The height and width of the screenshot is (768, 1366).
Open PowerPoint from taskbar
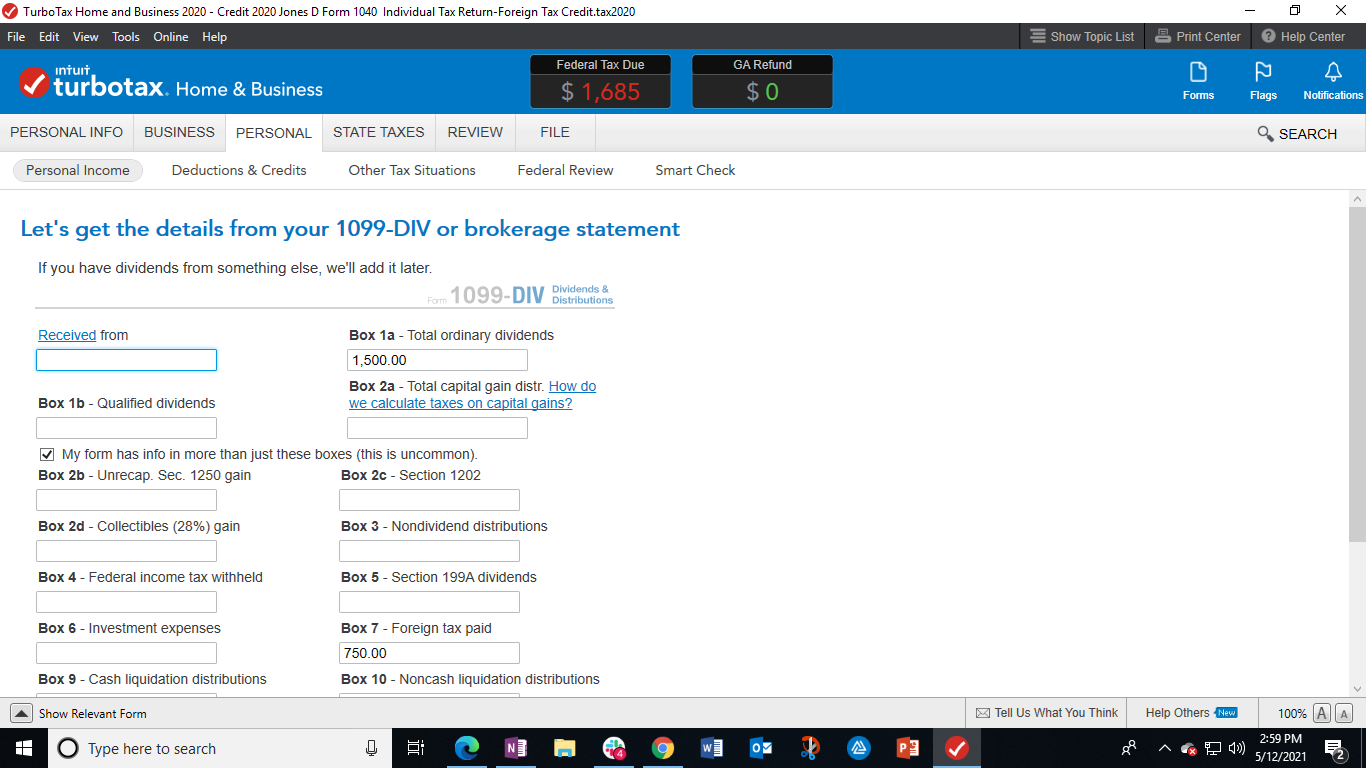908,748
